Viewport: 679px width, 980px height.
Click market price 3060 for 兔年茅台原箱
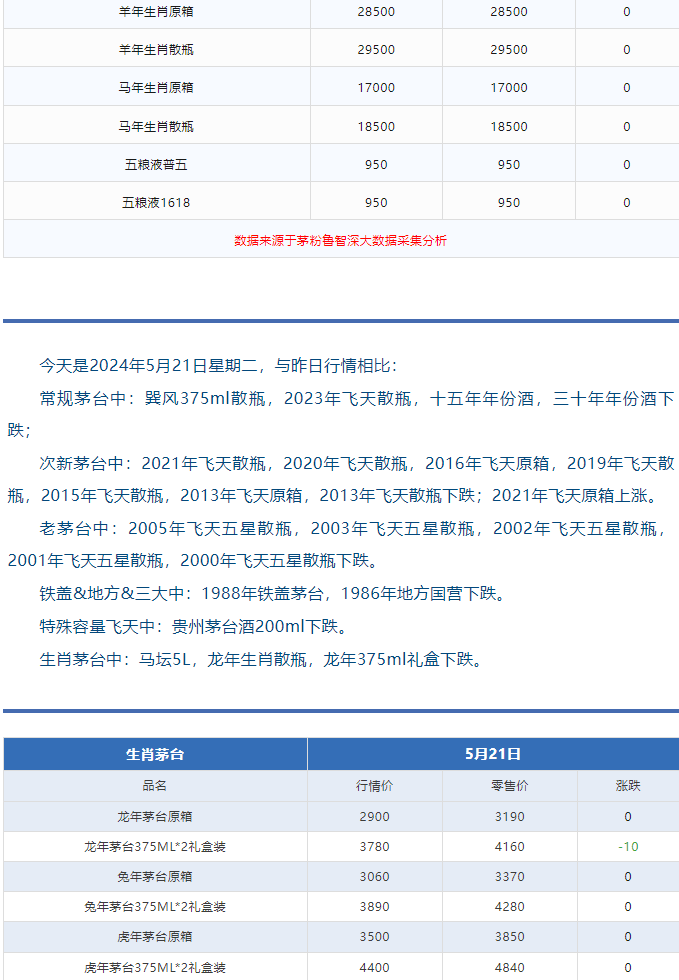[x=375, y=876]
